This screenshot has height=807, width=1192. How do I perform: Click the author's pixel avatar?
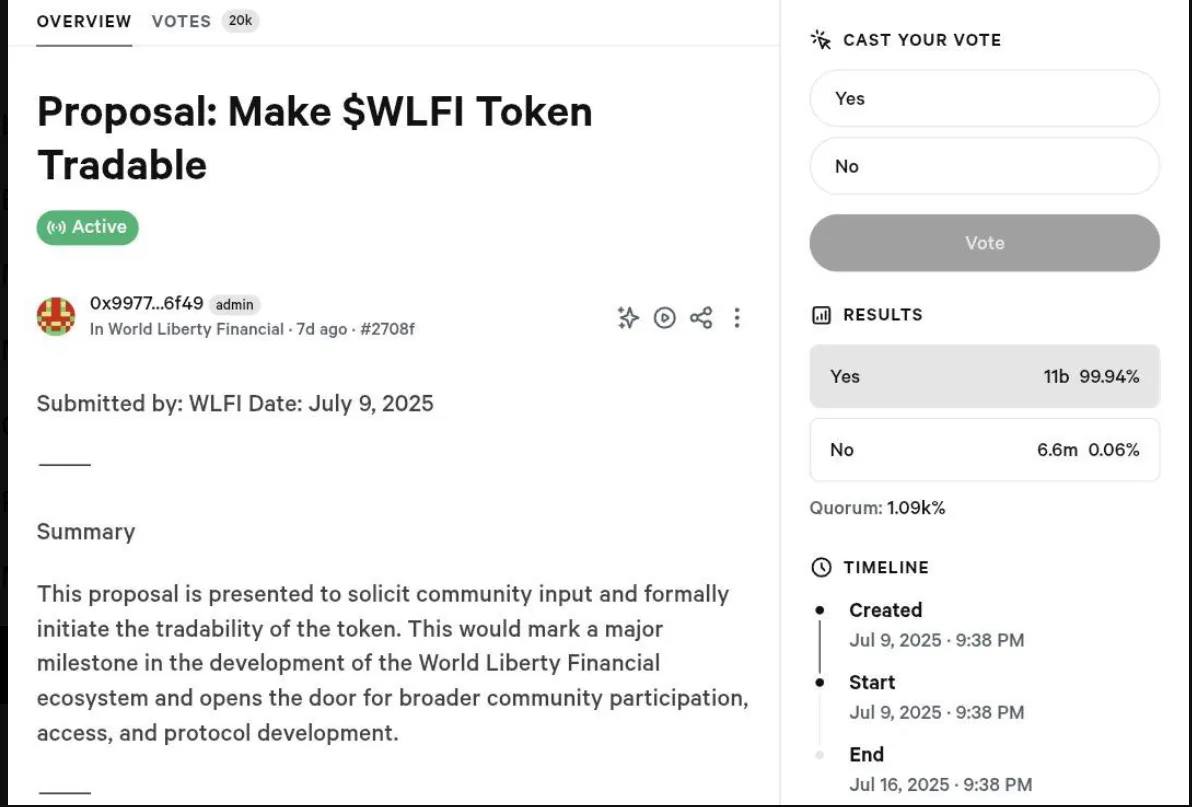point(56,316)
